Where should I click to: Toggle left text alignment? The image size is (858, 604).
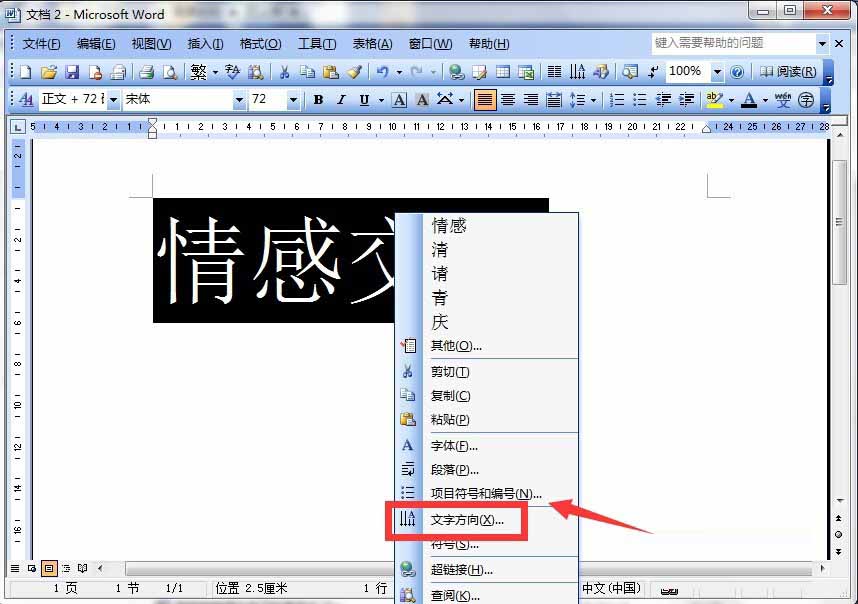(485, 100)
